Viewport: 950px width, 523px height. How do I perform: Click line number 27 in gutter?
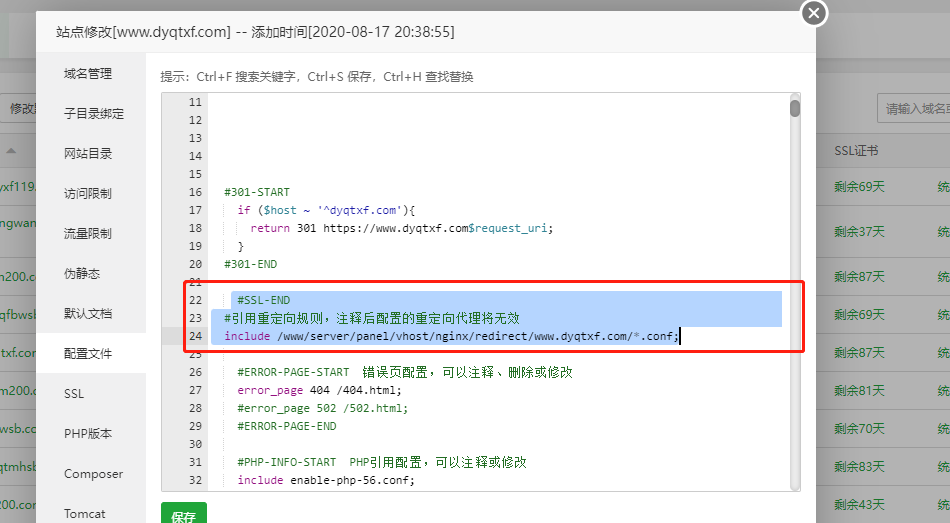(x=195, y=390)
